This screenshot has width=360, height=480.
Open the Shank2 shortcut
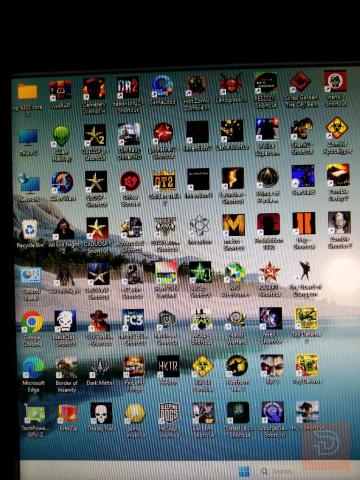pos(302,129)
